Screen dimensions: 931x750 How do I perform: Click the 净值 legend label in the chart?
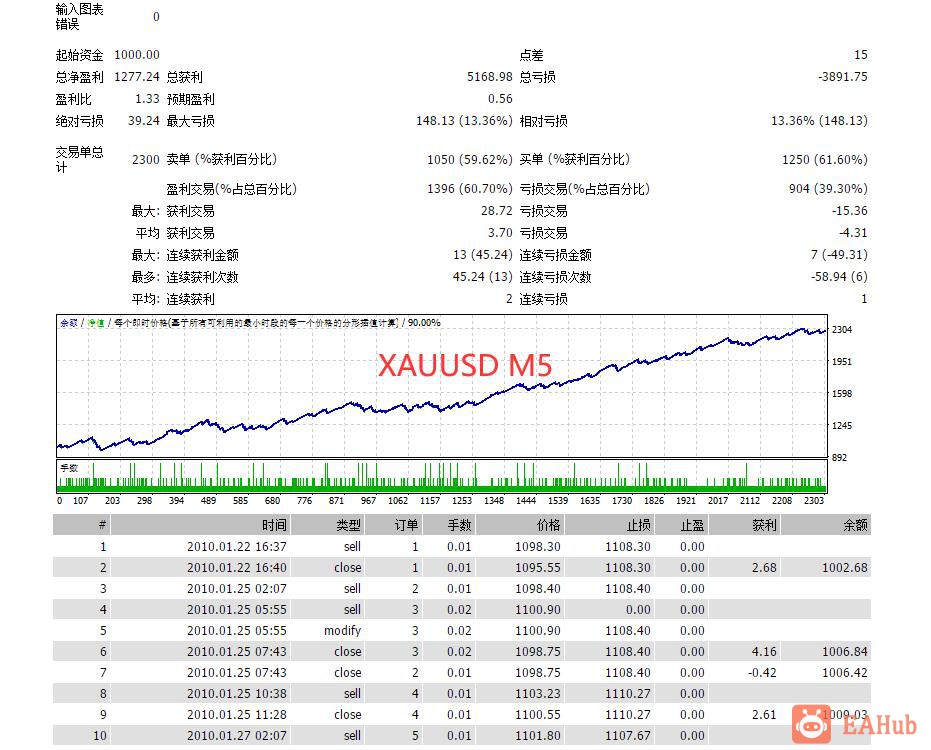tap(96, 323)
